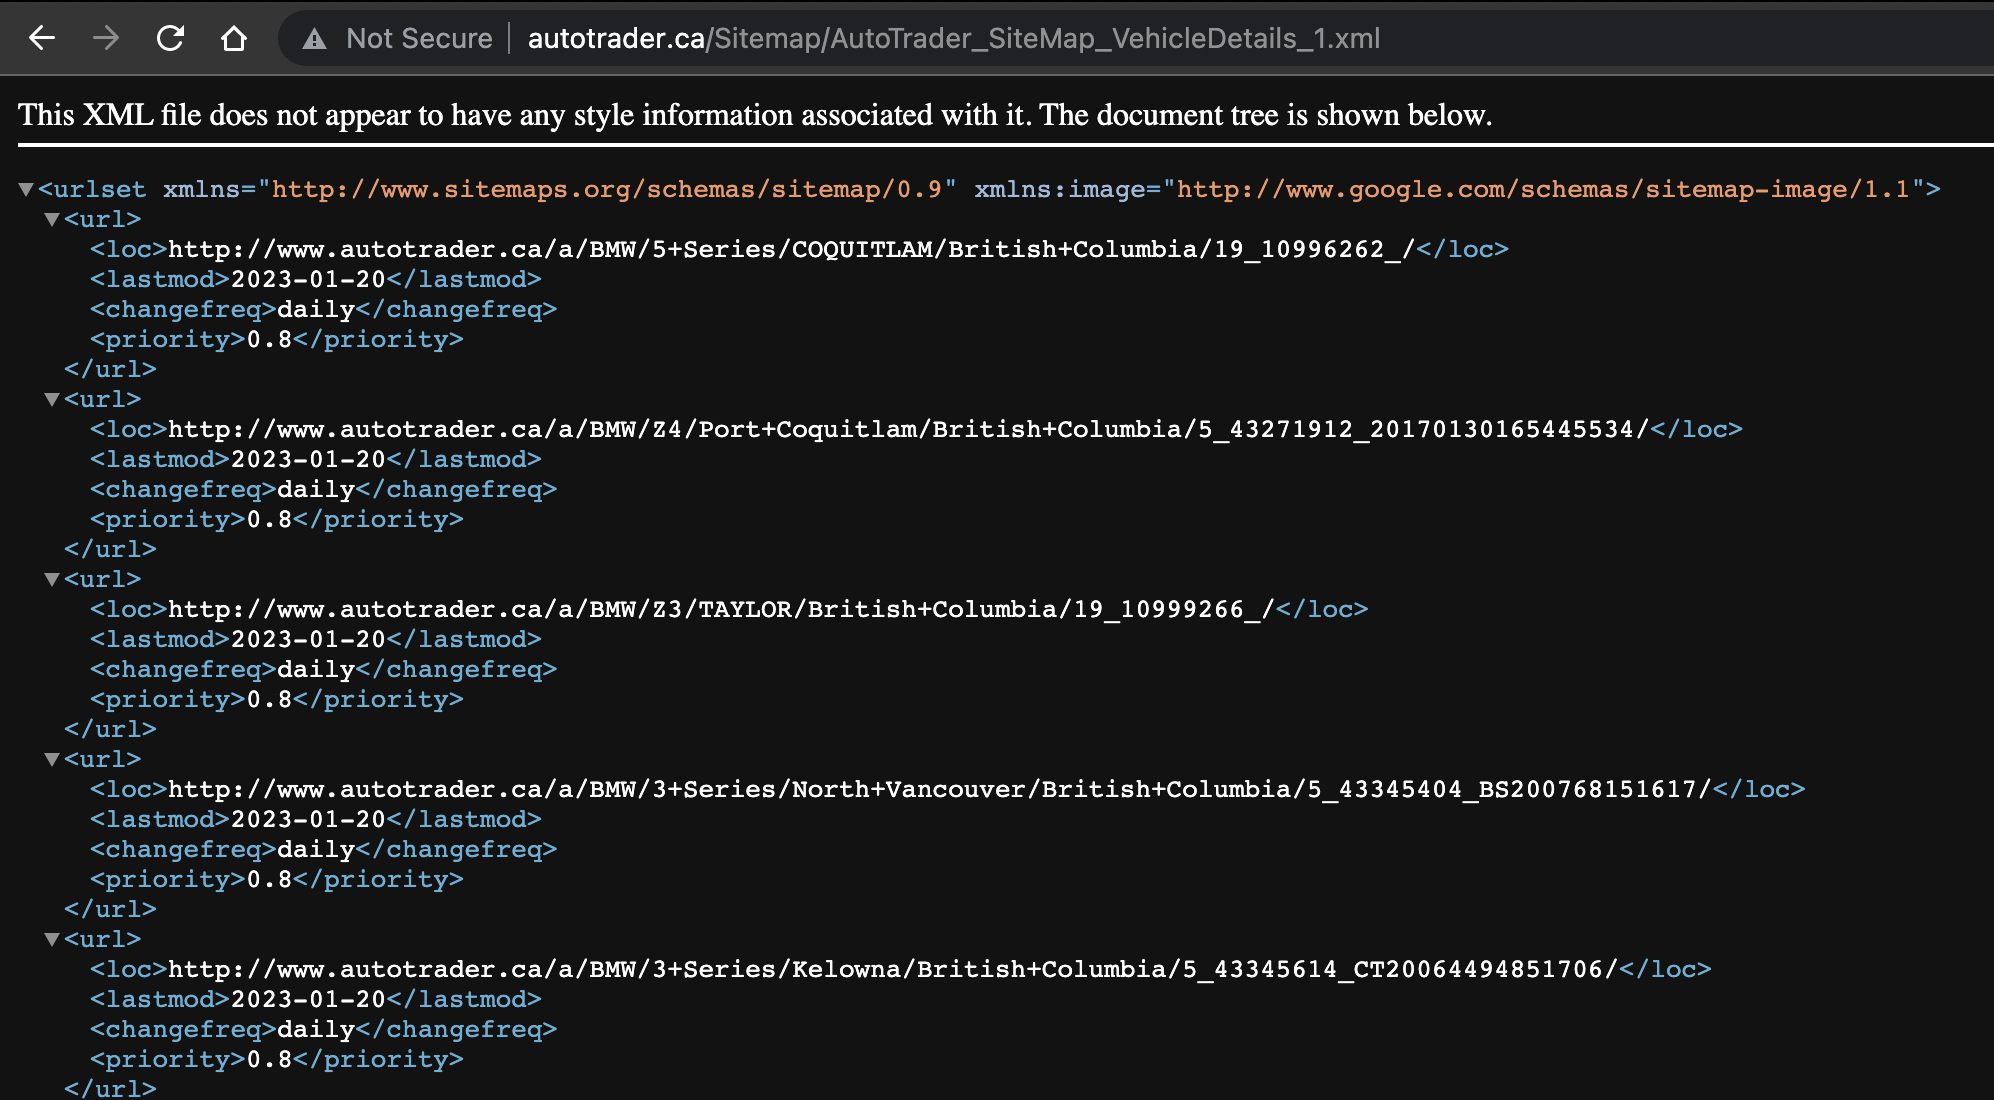Click the North+Vancouver 3+Series loc URL text
This screenshot has height=1100, width=1994.
[940, 789]
